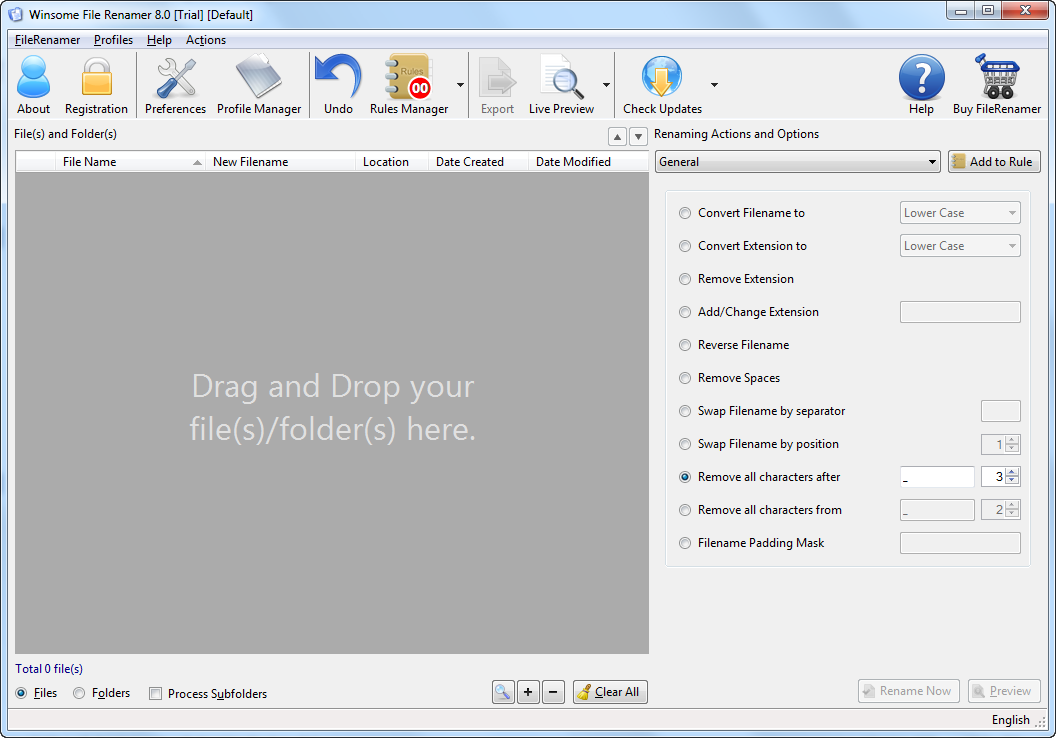This screenshot has width=1056, height=738.
Task: Click the Total 0 file(s) label
Action: tap(49, 669)
